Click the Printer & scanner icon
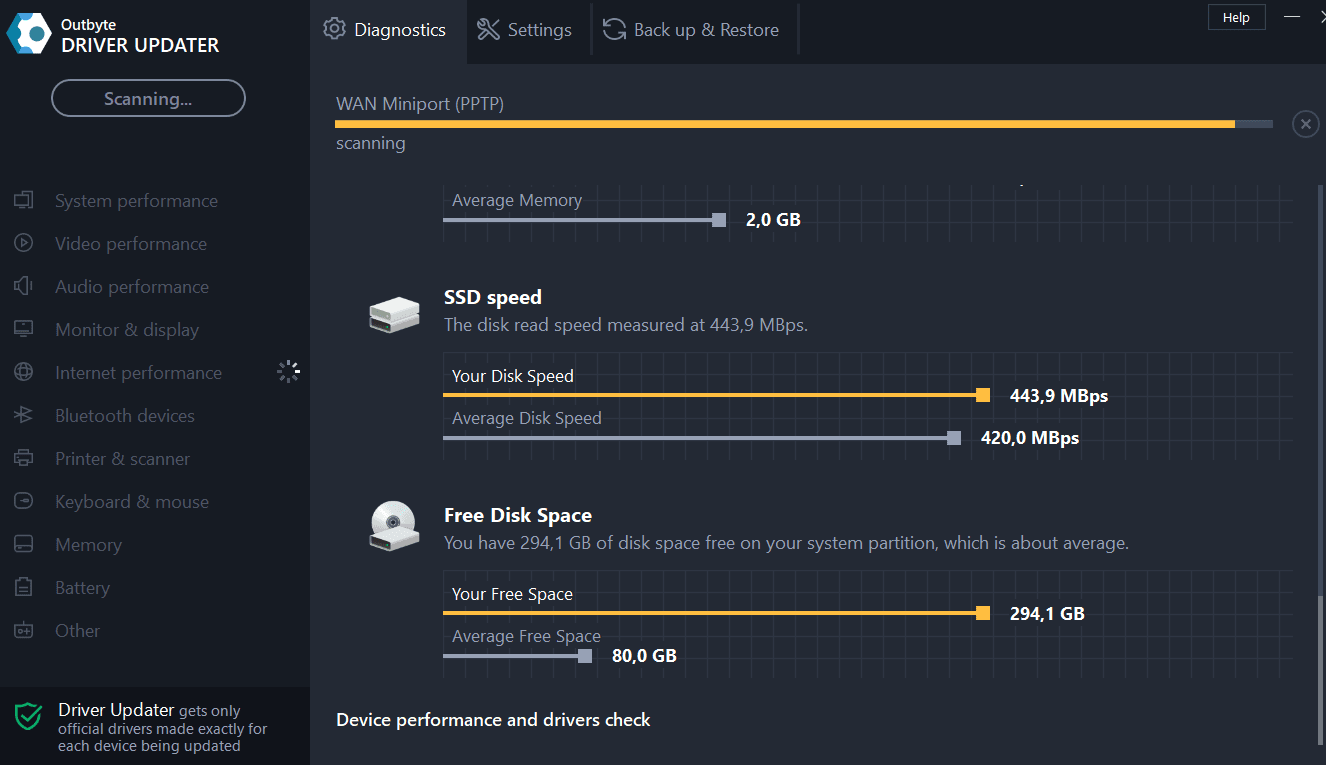The height and width of the screenshot is (765, 1326). (24, 459)
